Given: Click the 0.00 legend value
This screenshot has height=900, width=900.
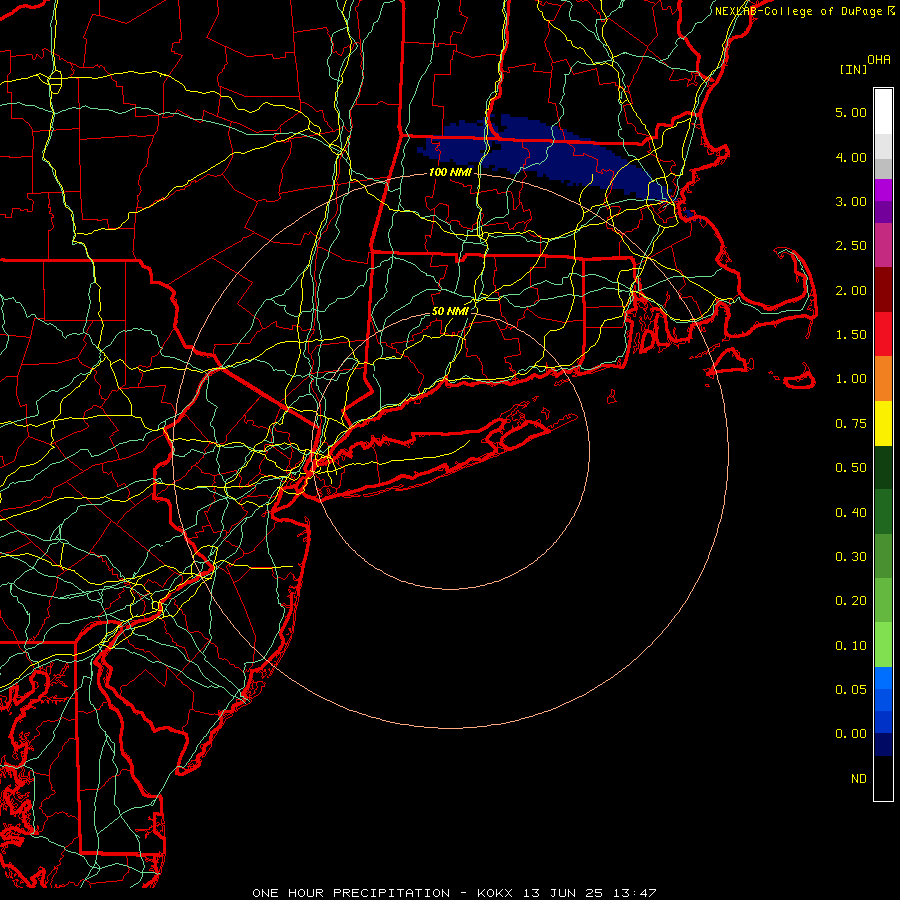Looking at the screenshot, I should coord(851,734).
